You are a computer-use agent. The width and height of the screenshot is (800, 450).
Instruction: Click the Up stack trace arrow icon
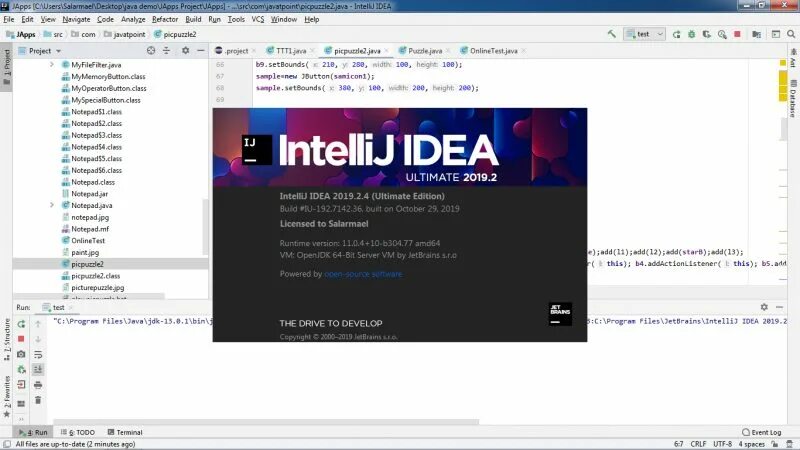click(38, 324)
